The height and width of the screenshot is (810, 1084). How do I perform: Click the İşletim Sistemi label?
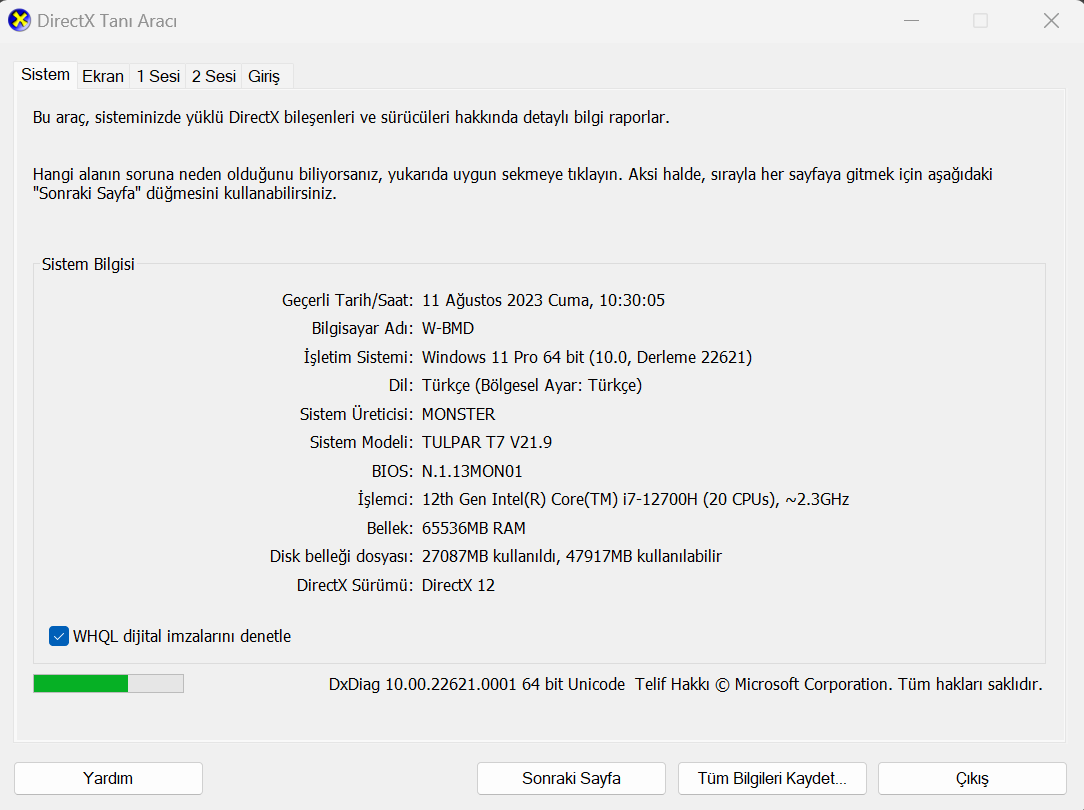click(358, 357)
